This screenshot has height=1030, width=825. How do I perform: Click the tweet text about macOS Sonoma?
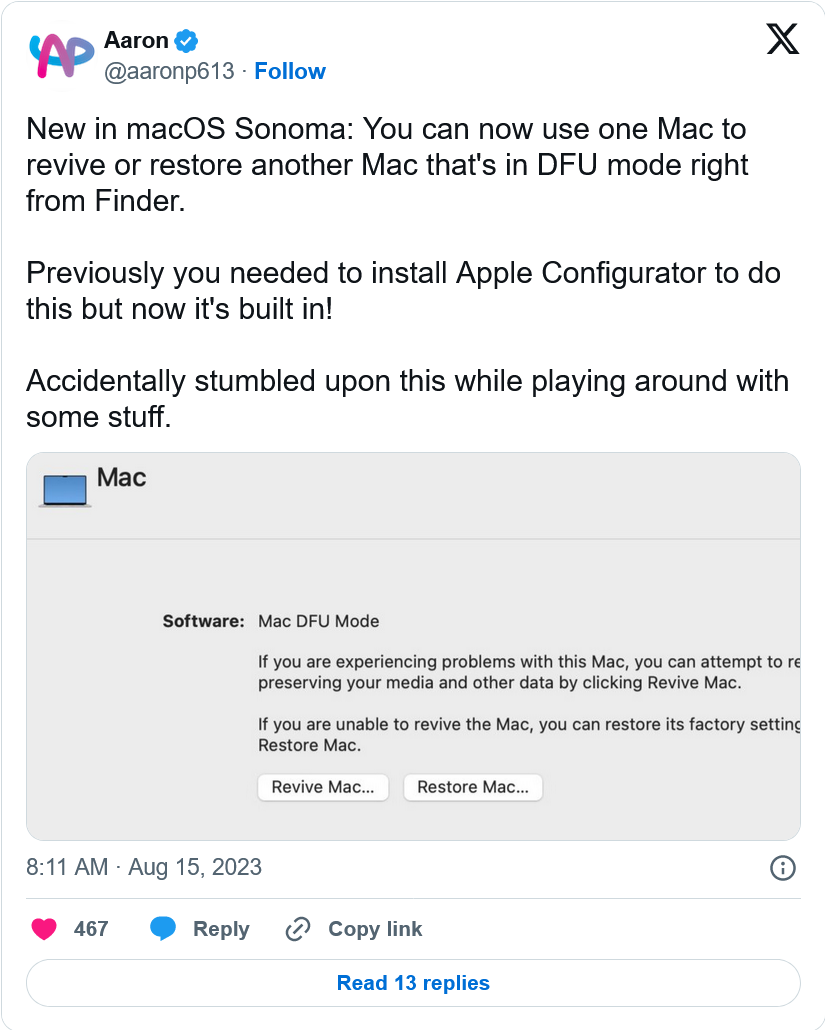pos(407,273)
